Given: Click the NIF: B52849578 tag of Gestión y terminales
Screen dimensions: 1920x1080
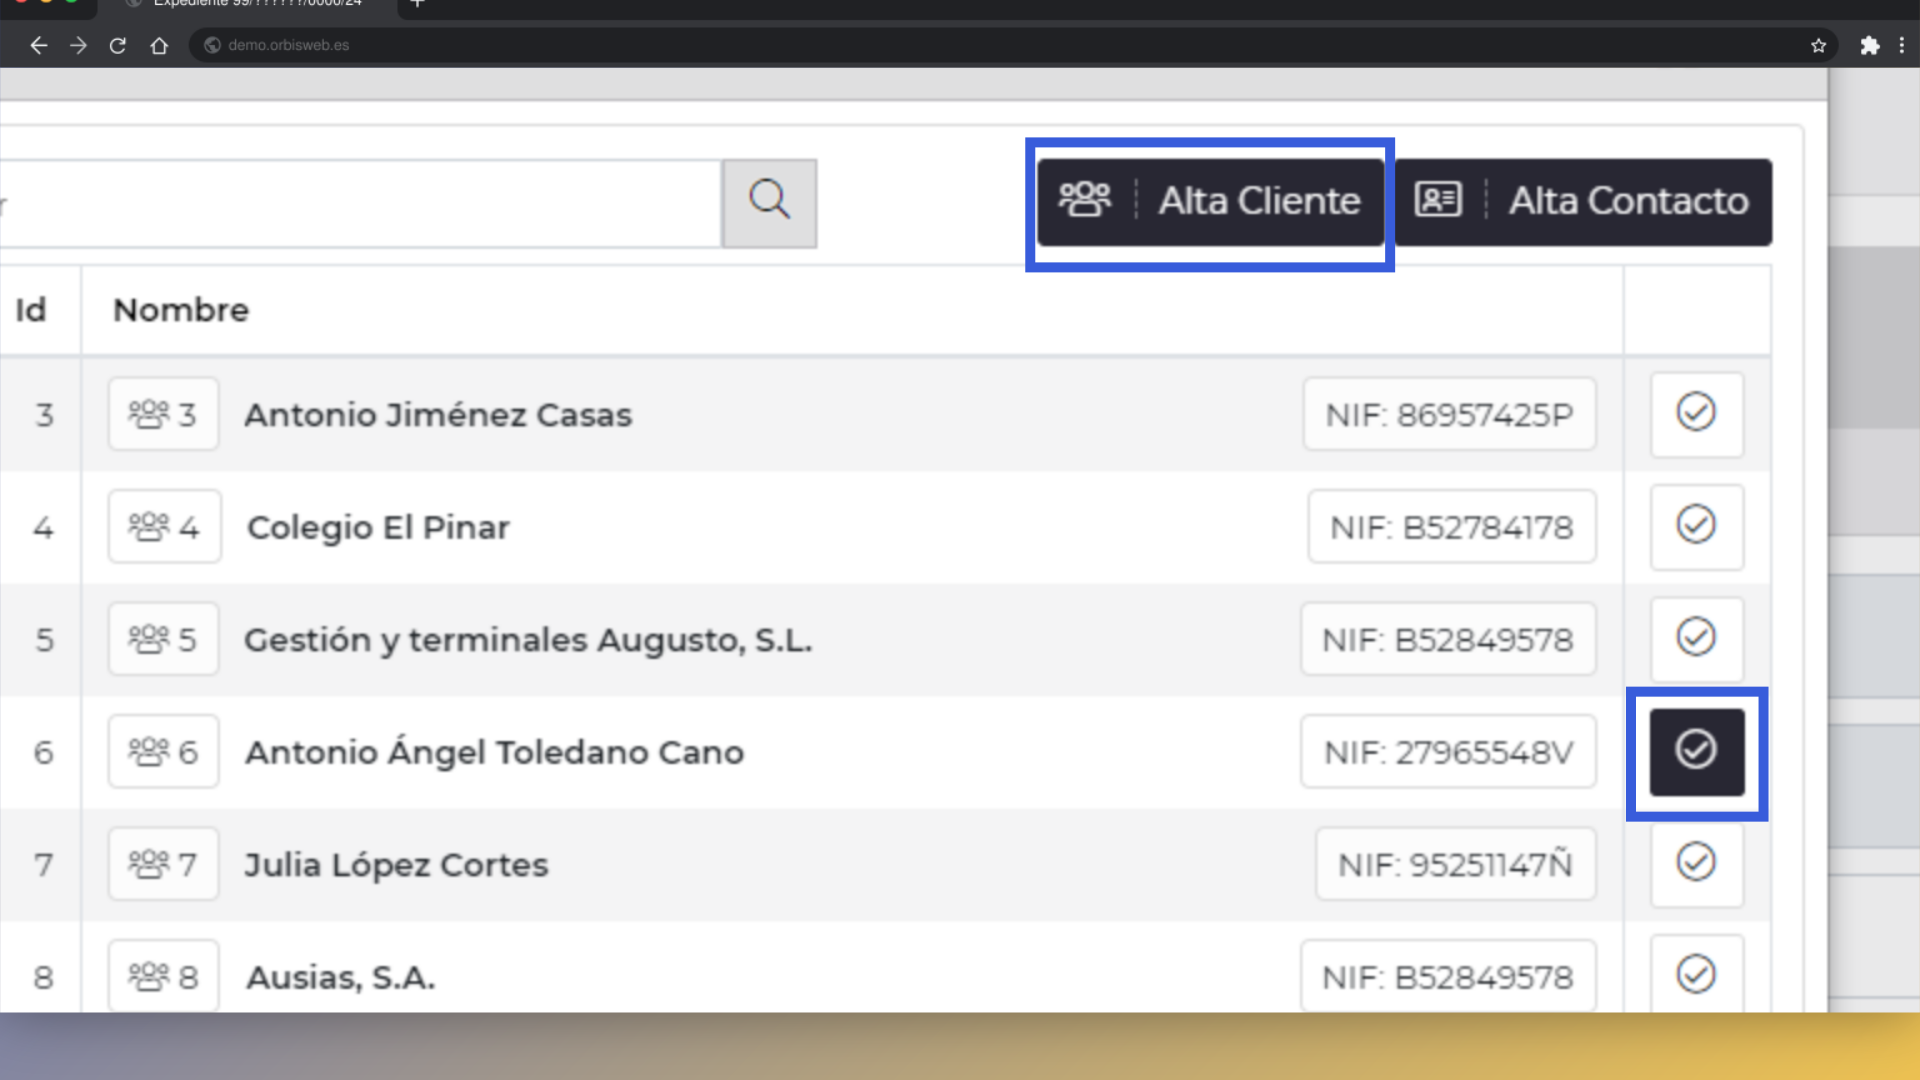Looking at the screenshot, I should [1448, 639].
